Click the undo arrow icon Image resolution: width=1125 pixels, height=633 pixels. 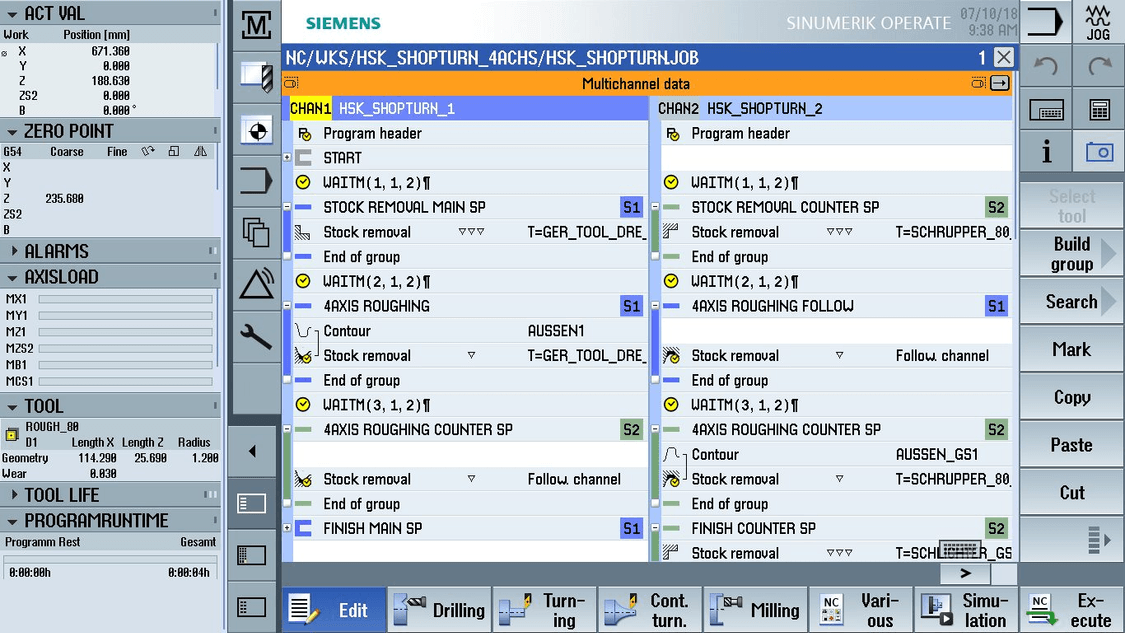point(1045,67)
